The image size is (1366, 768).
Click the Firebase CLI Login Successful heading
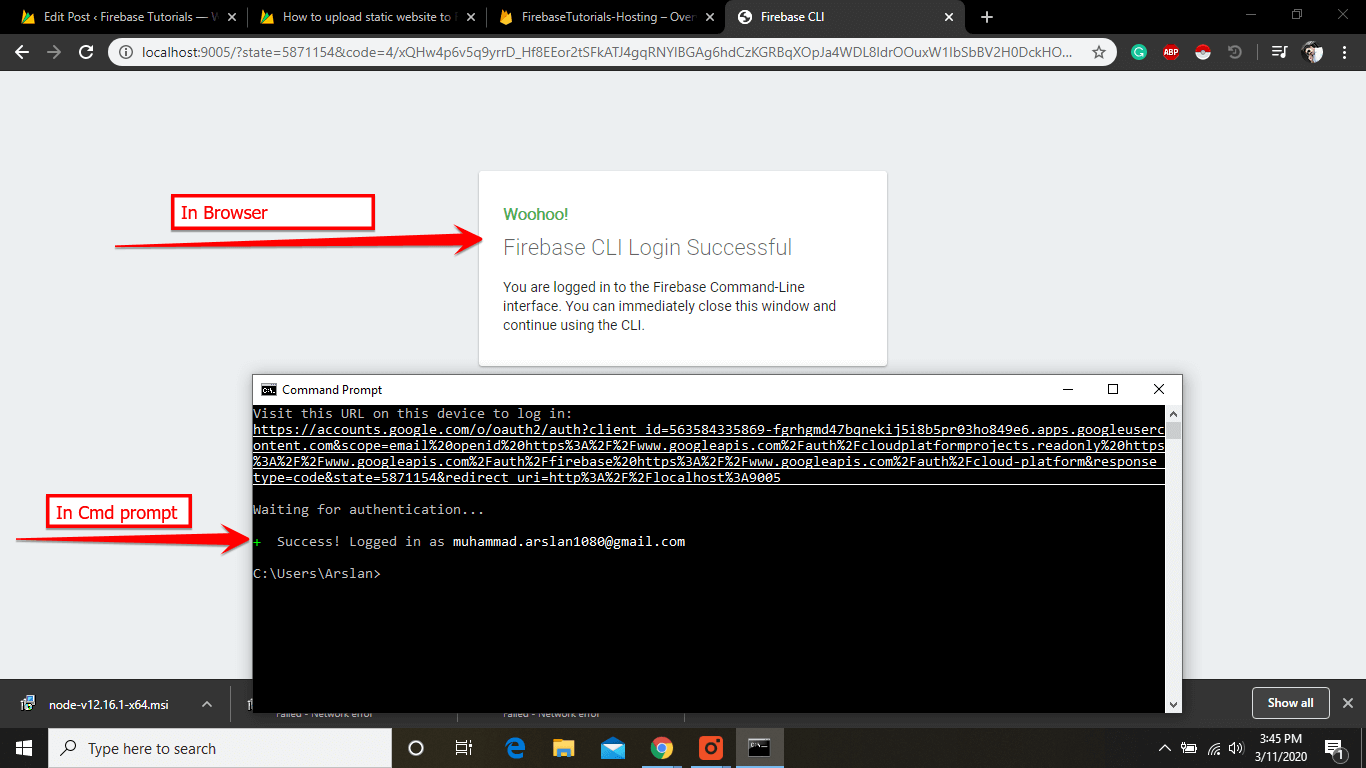coord(647,248)
